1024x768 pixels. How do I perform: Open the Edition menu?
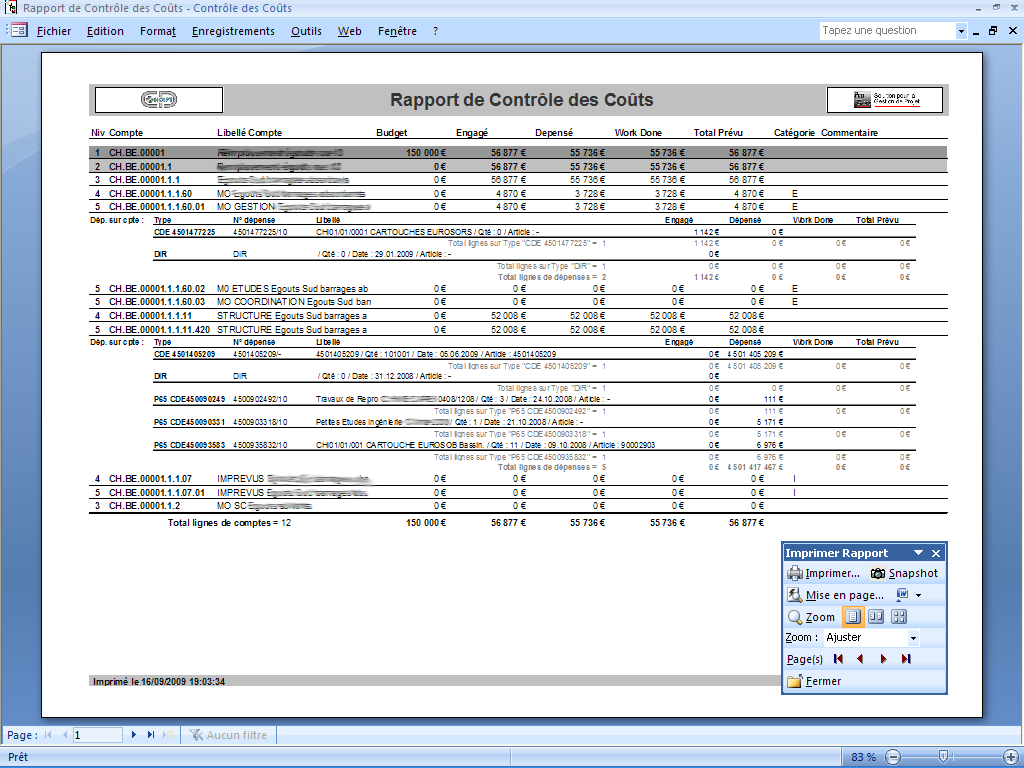[105, 31]
